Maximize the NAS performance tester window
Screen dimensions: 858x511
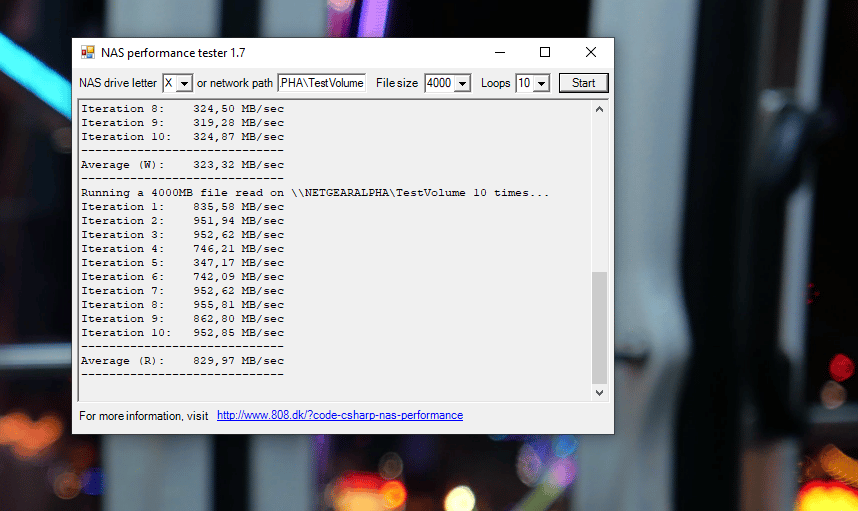click(545, 53)
